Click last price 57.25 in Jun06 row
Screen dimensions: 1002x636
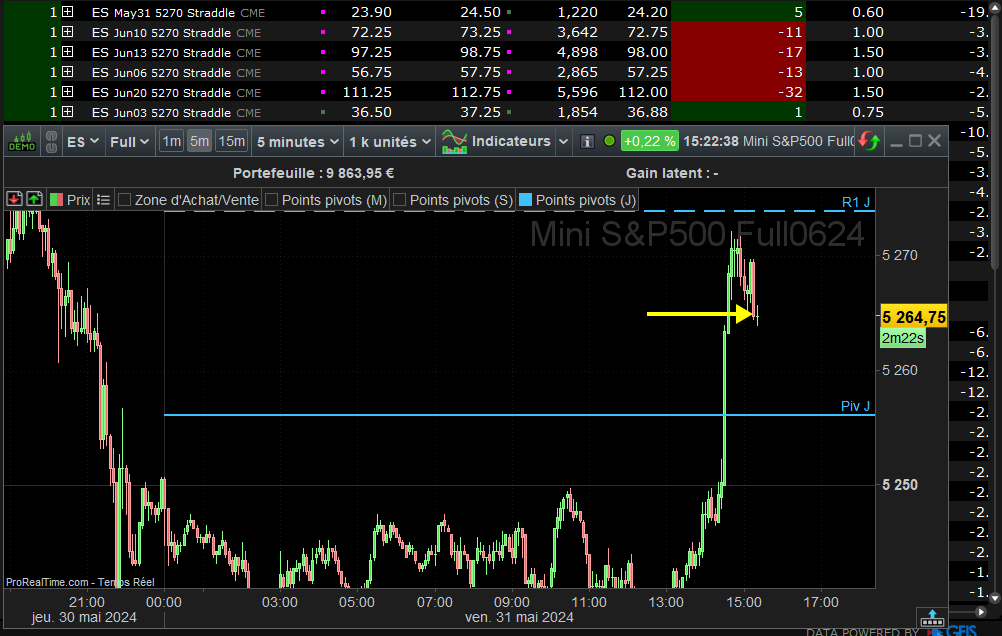[647, 72]
